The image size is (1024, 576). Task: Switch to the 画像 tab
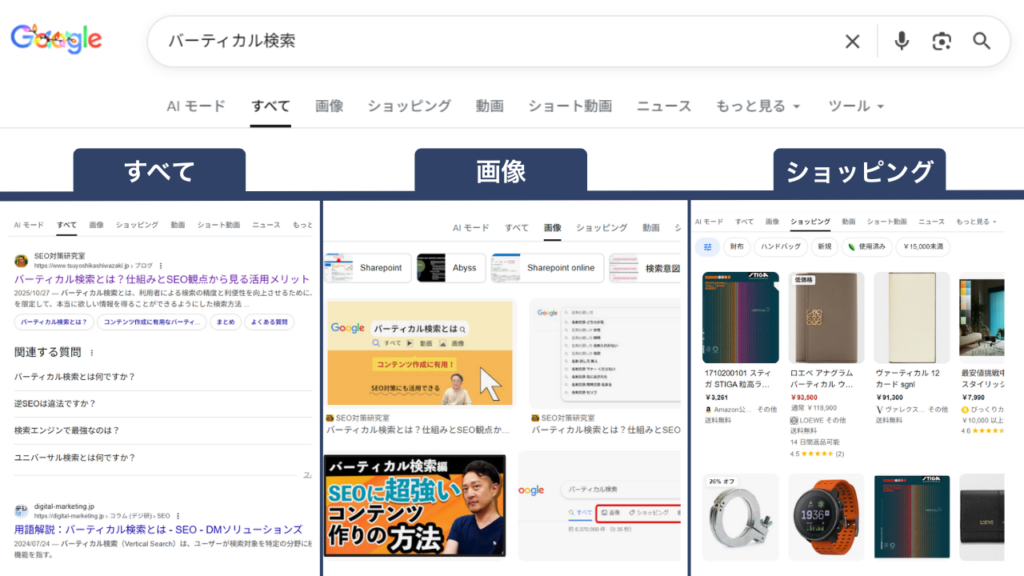[x=328, y=105]
